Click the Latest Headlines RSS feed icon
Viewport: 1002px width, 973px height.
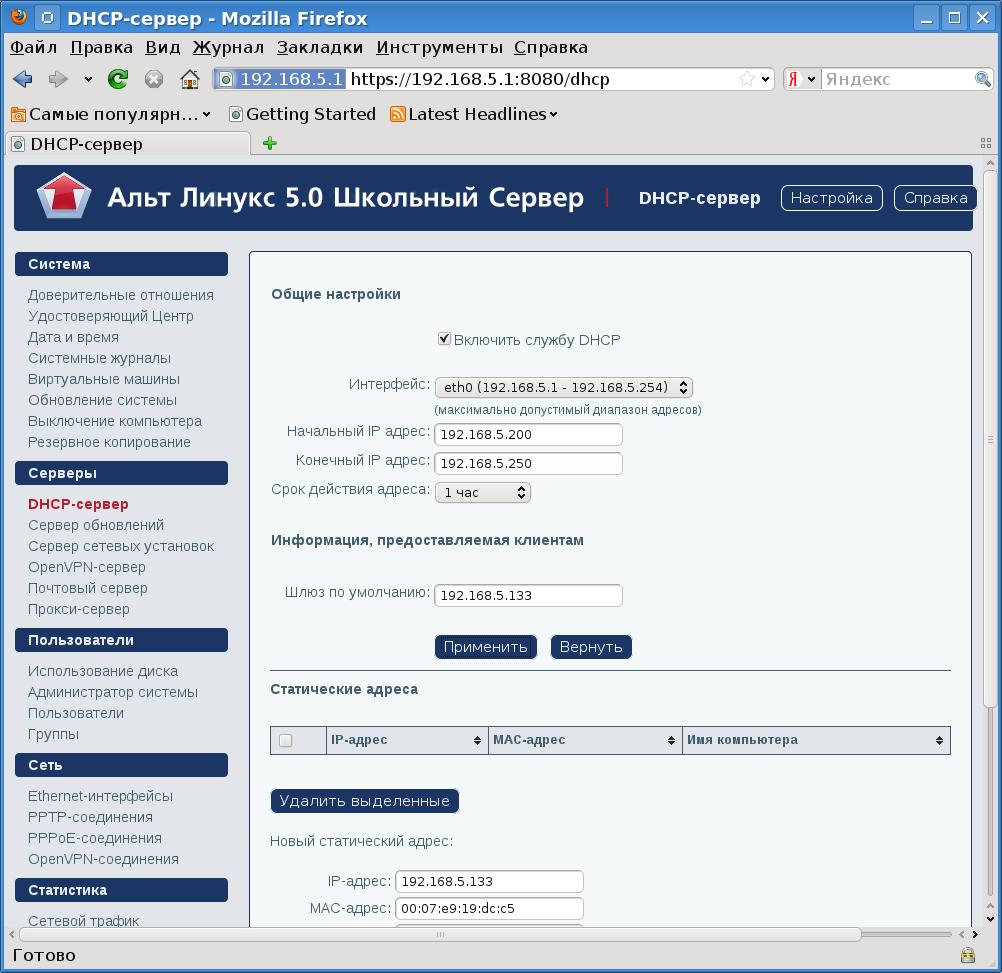[397, 114]
